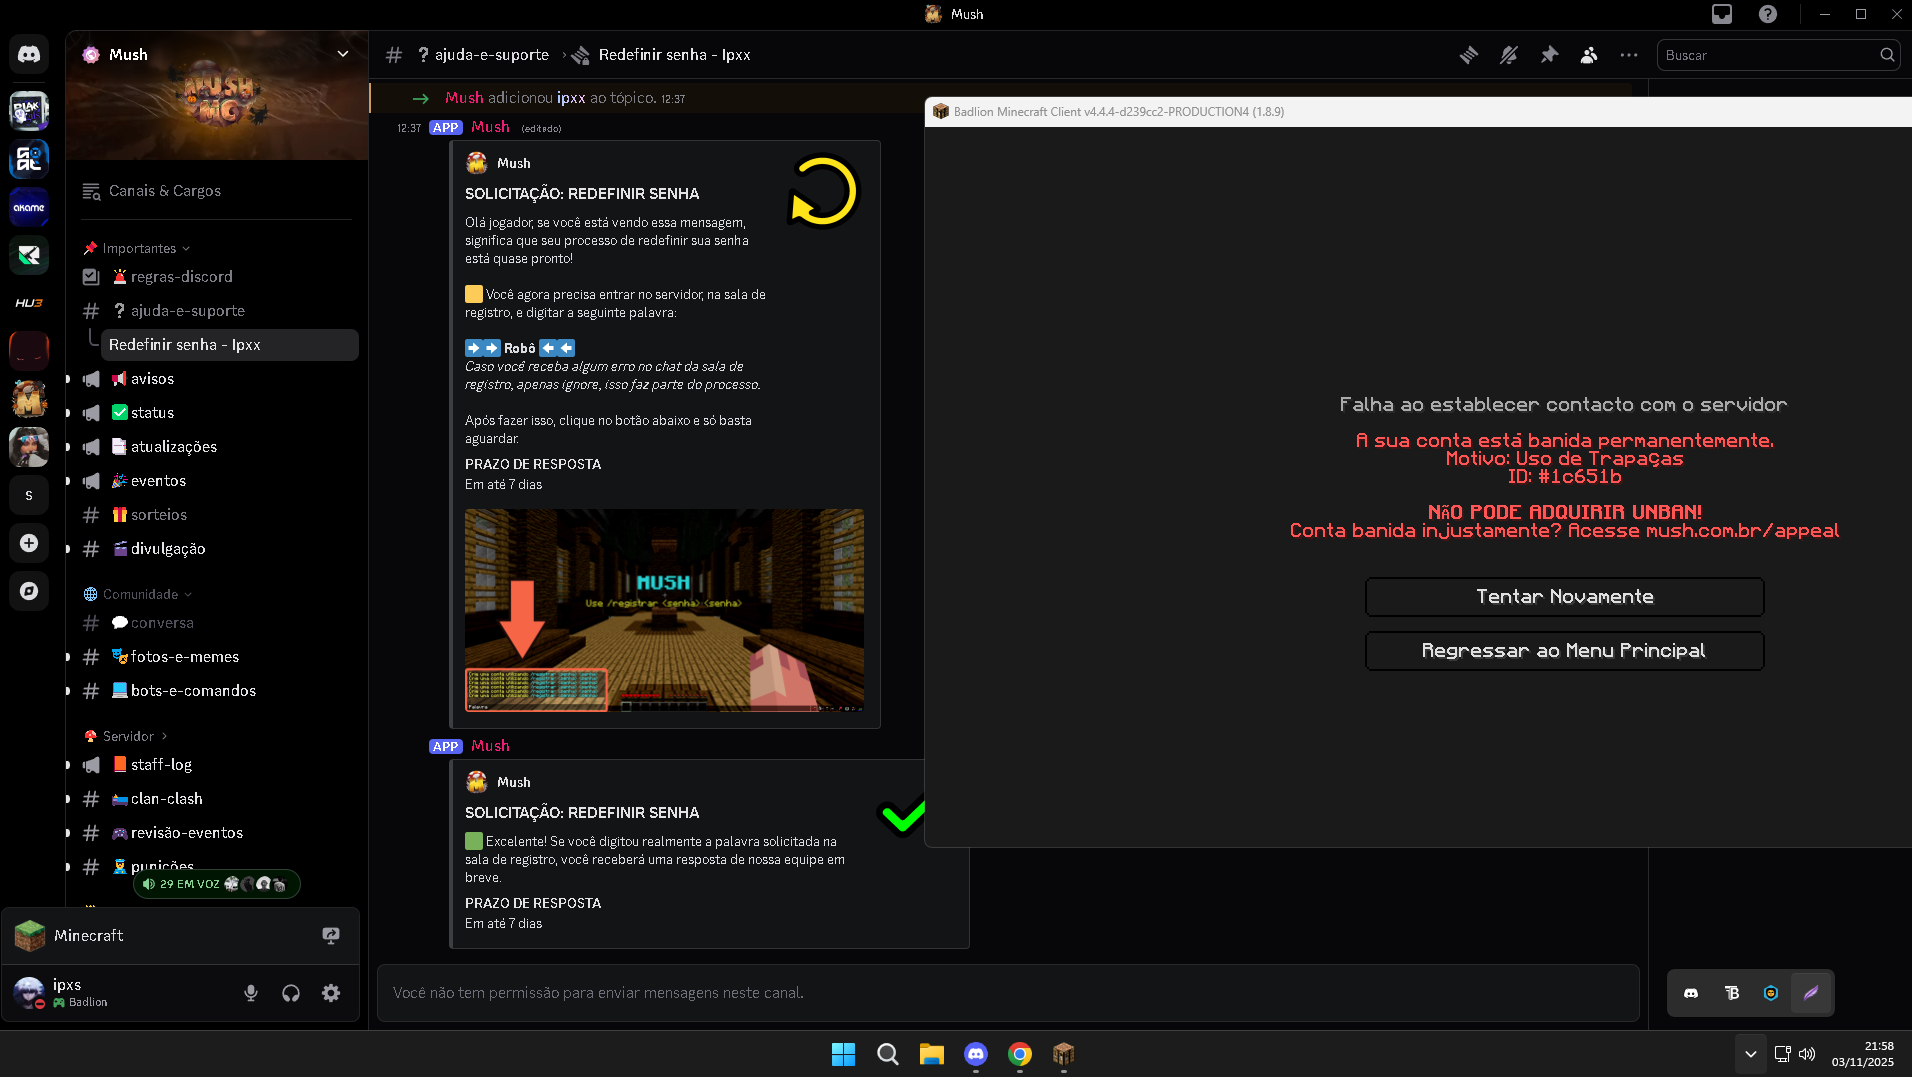Open the avisos announcement channel

coord(215,379)
